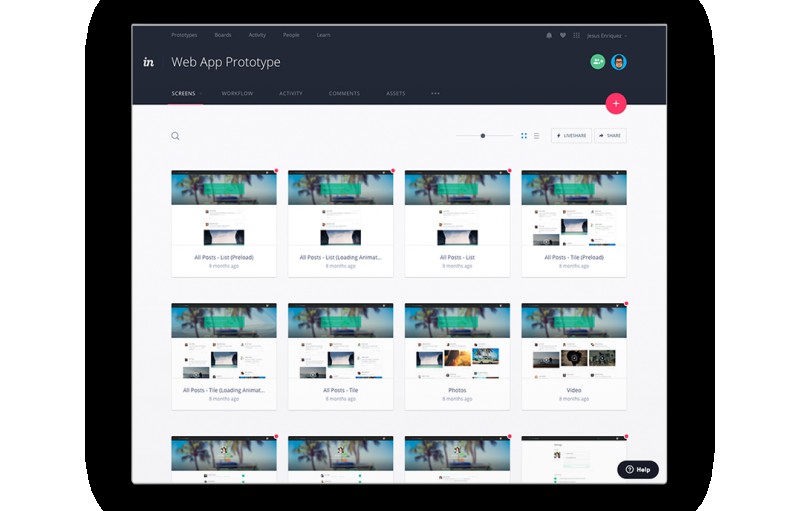Open the search magnifier icon

[175, 136]
